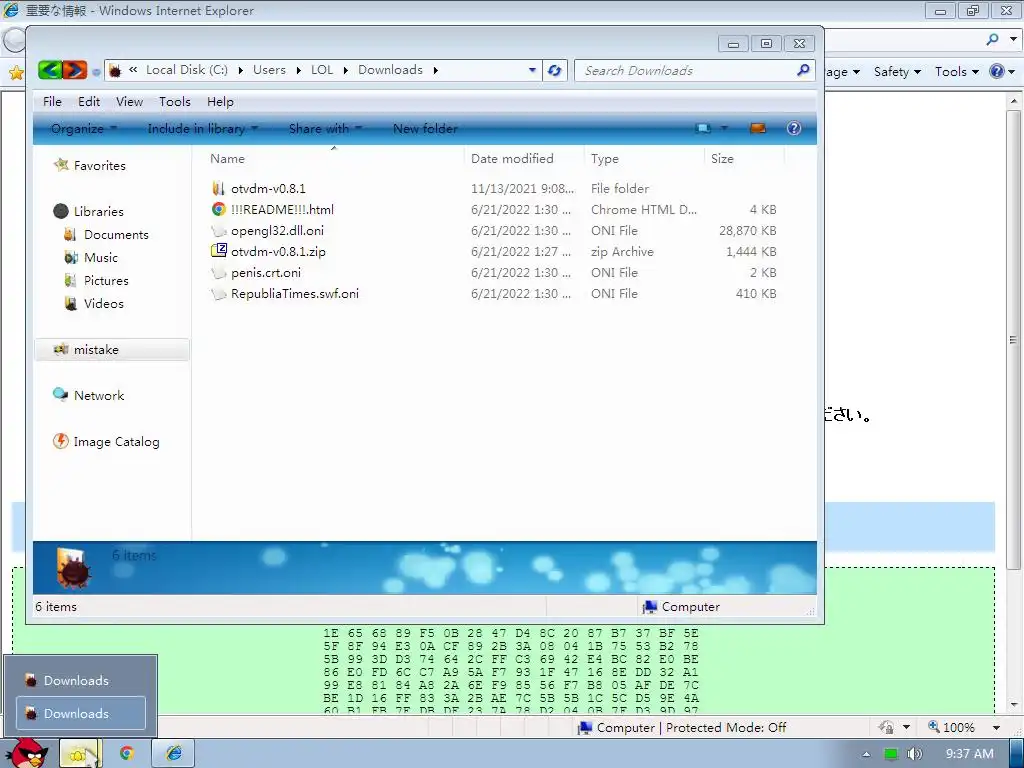Open the View menu in Explorer
This screenshot has width=1024, height=768.
click(129, 101)
